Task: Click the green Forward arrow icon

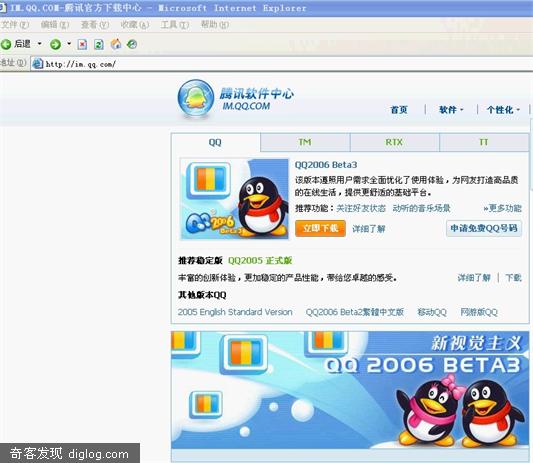Action: [x=55, y=44]
